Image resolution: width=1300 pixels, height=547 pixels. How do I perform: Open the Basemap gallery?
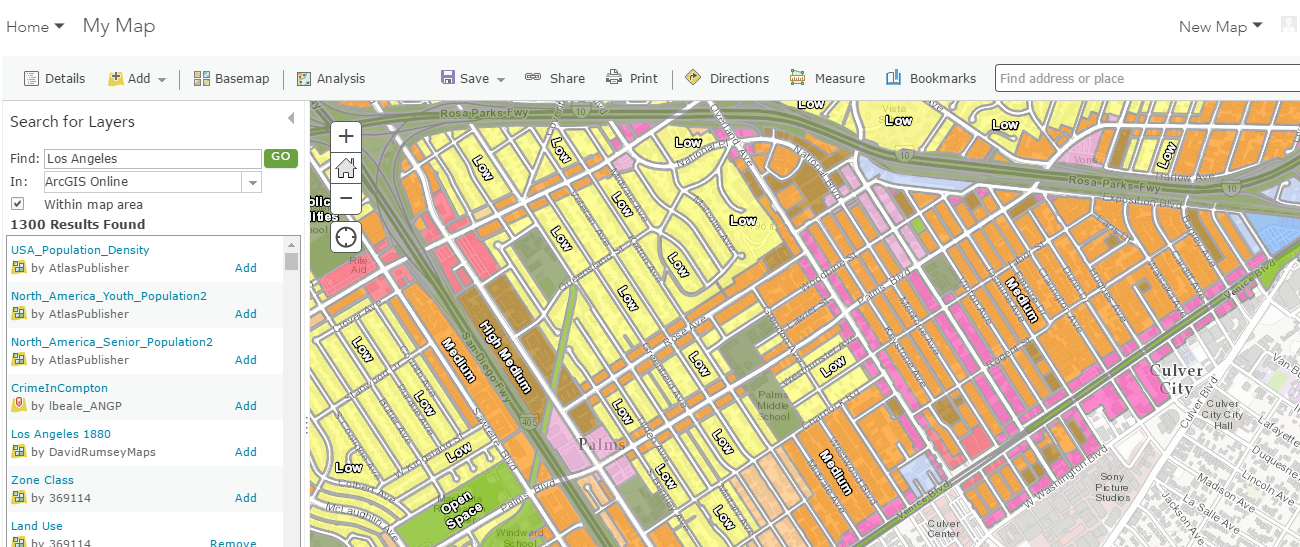tap(231, 78)
